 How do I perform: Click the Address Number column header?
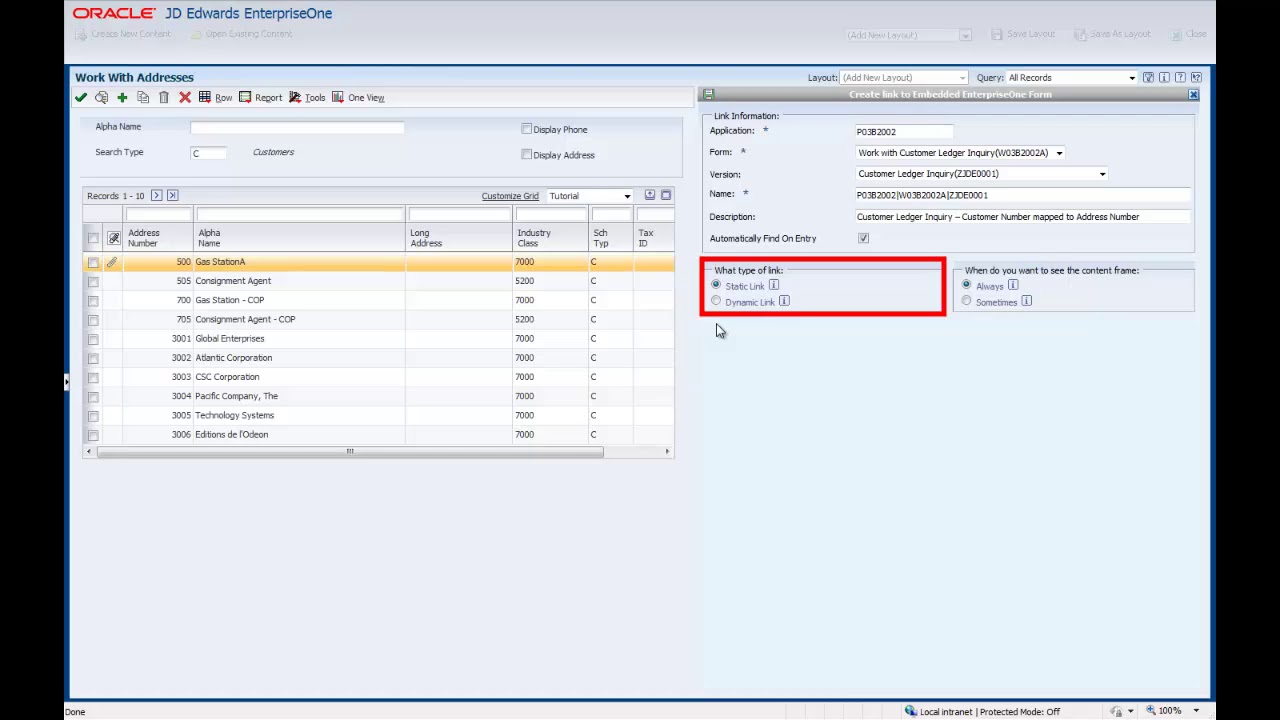[x=143, y=238]
